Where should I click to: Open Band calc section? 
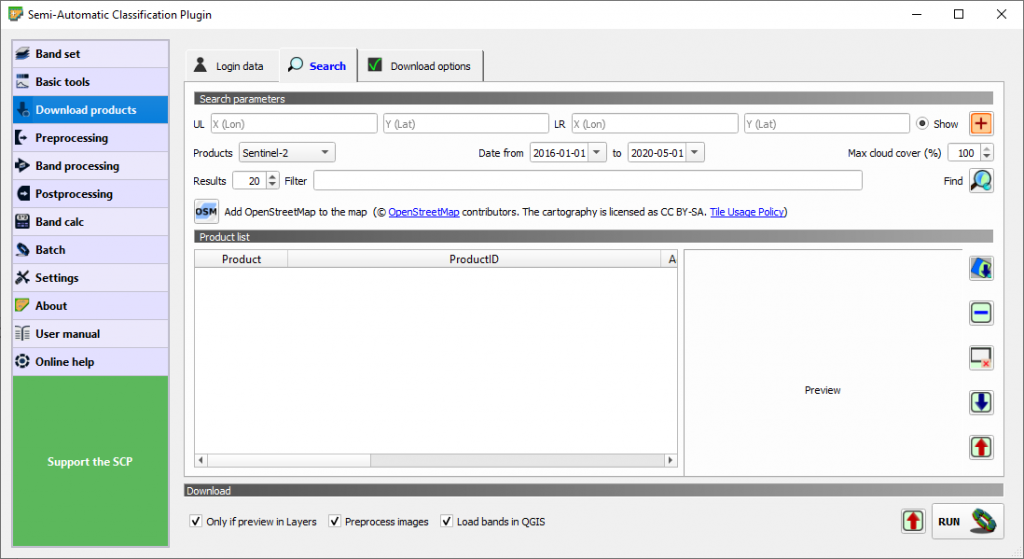coord(90,222)
